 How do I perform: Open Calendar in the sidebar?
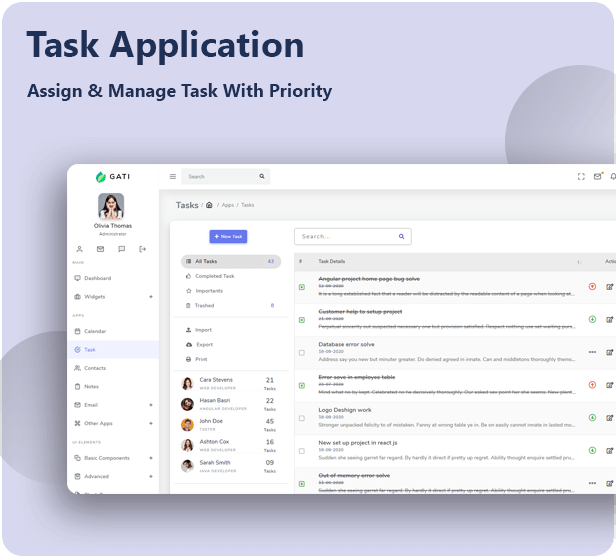click(113, 331)
